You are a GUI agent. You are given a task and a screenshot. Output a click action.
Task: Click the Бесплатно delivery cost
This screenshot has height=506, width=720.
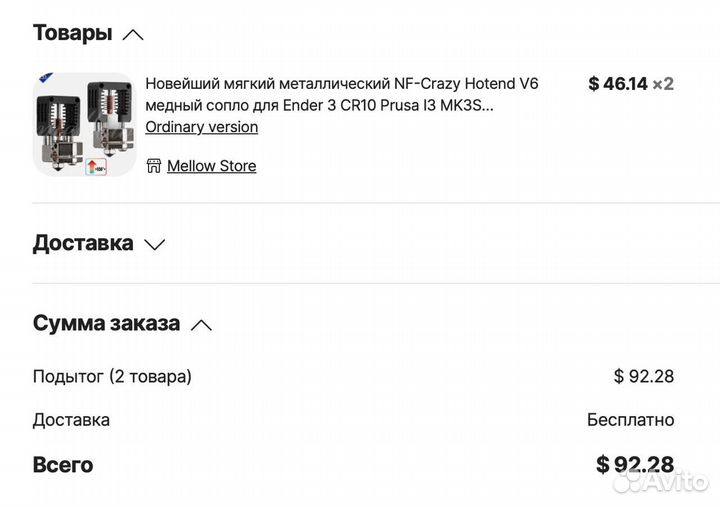[630, 420]
